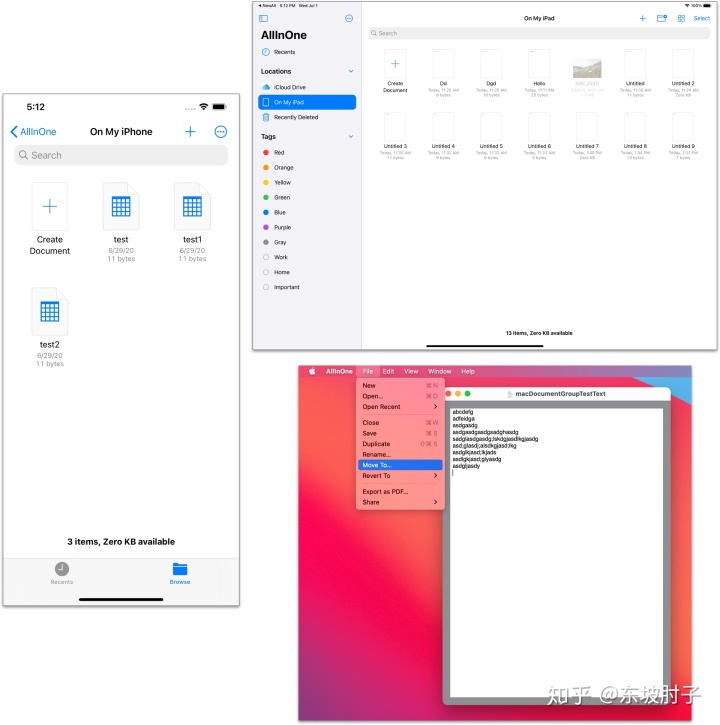Screen dimensions: 720x725
Task: Open the Hello document on iPad
Action: [x=539, y=73]
